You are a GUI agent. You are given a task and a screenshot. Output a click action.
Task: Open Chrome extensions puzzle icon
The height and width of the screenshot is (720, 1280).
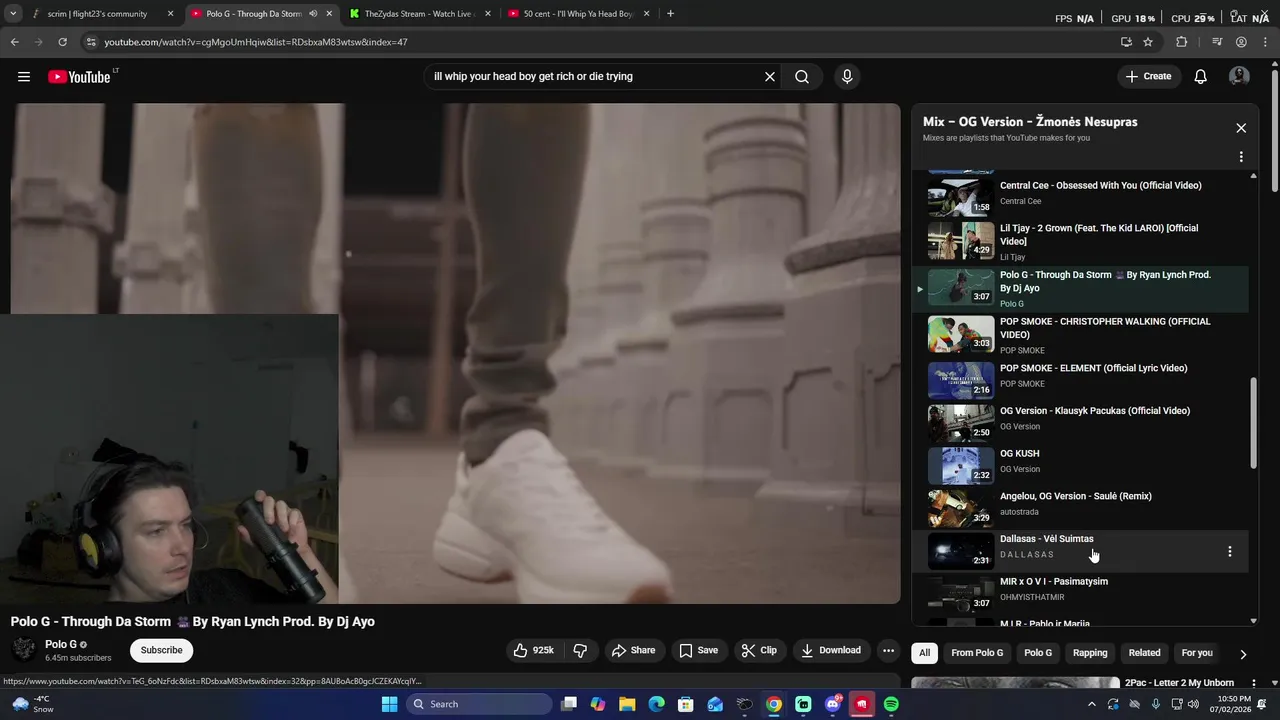[x=1182, y=42]
